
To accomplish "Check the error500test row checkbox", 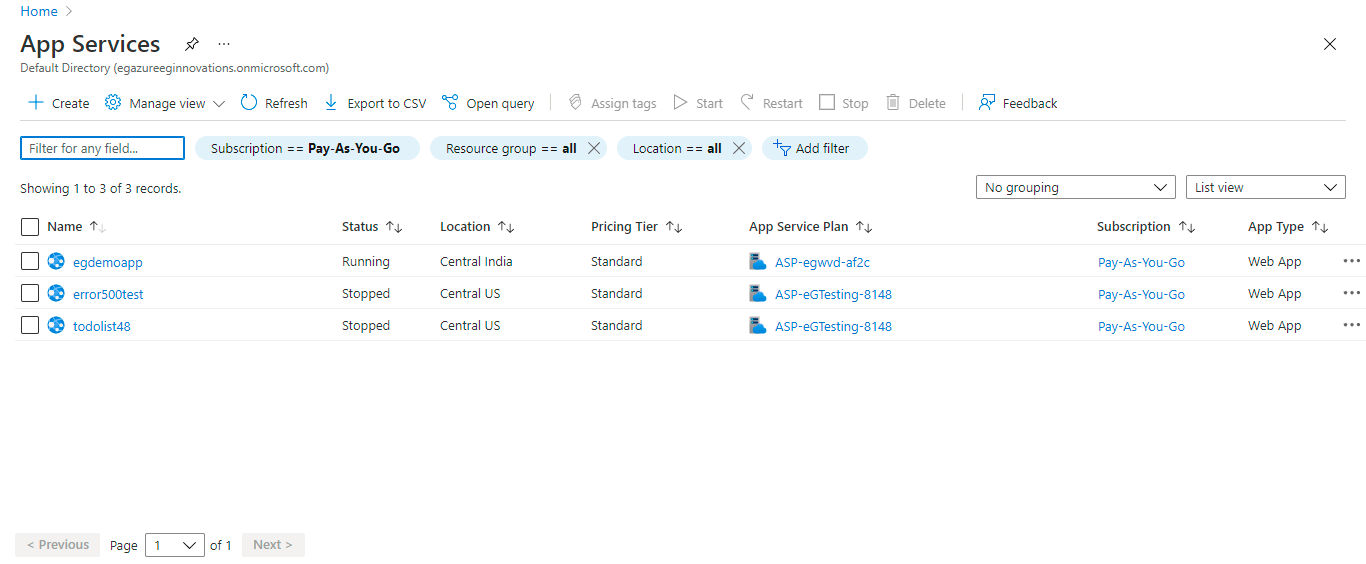I will pyautogui.click(x=30, y=293).
